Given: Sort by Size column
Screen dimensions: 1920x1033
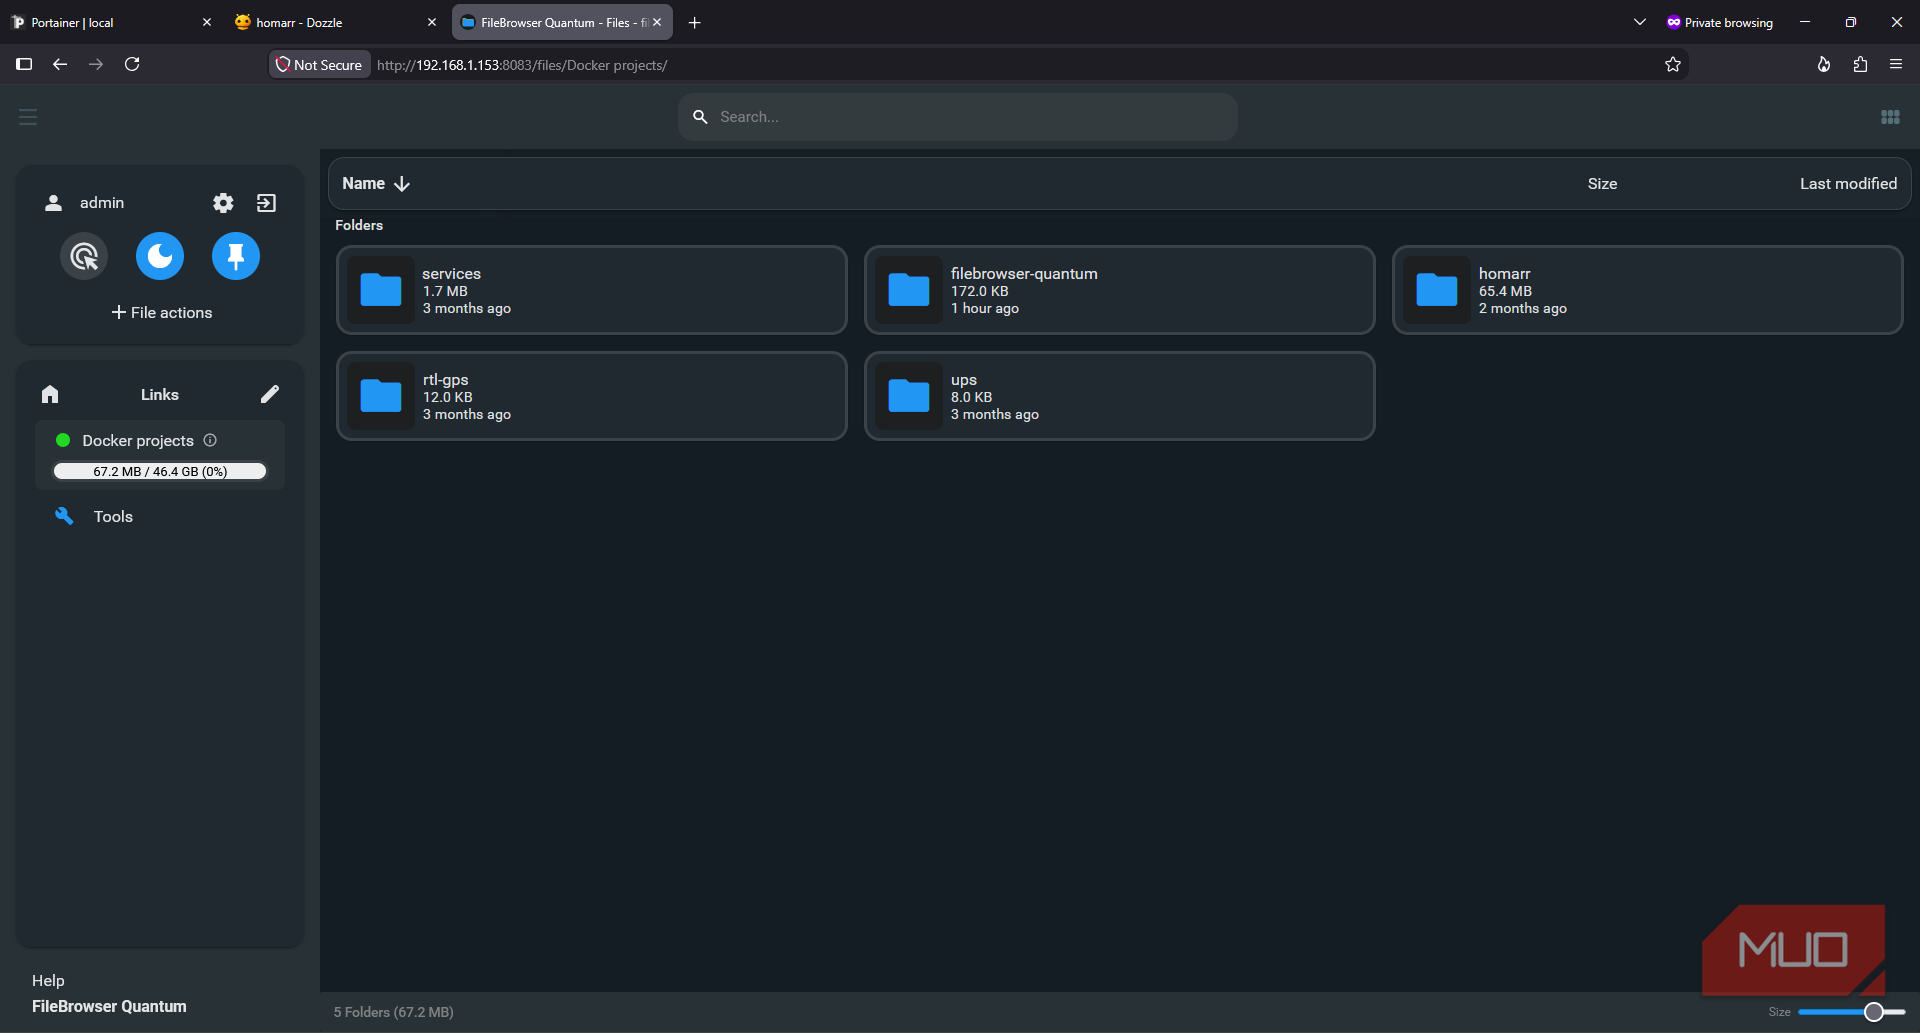Looking at the screenshot, I should pyautogui.click(x=1602, y=184).
